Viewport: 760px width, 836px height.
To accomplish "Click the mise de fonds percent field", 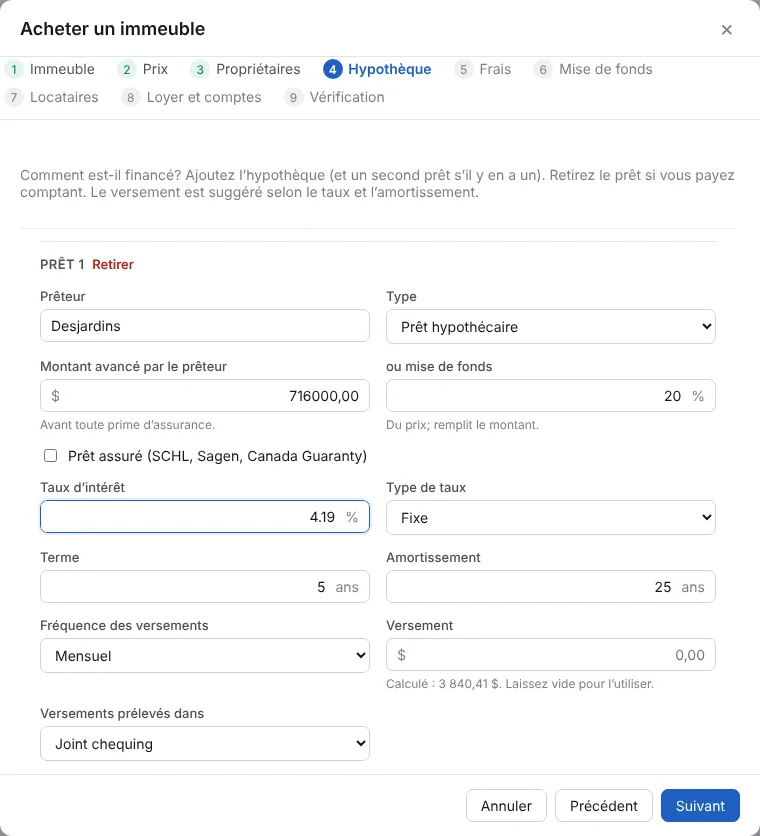I will coord(550,396).
